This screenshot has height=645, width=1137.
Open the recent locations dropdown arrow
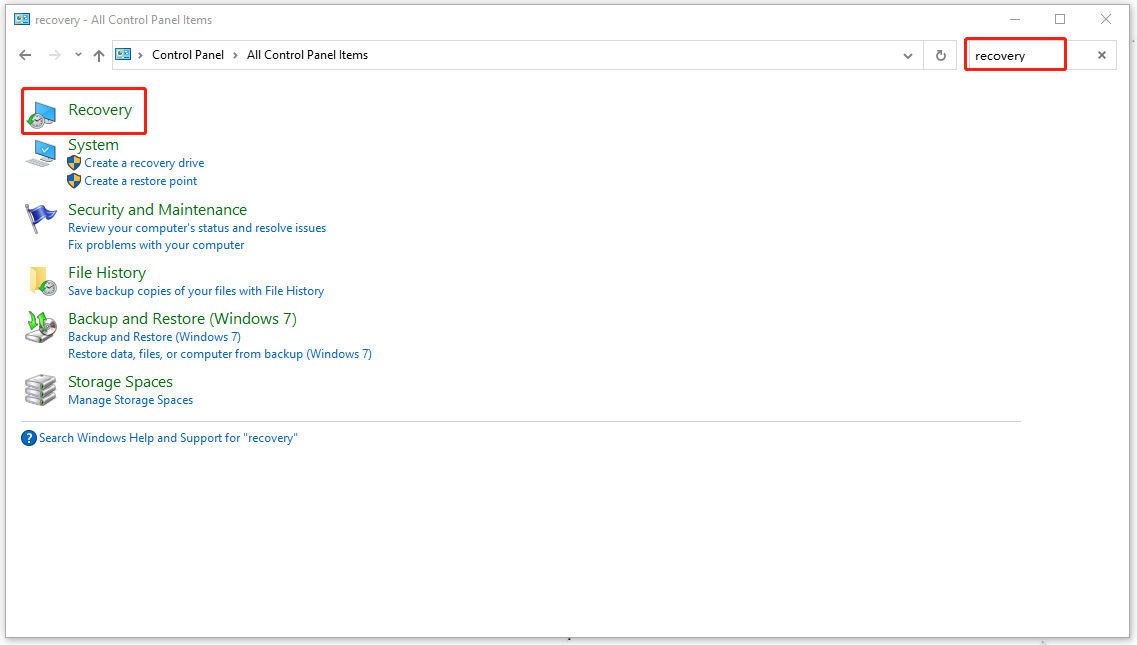coord(78,56)
